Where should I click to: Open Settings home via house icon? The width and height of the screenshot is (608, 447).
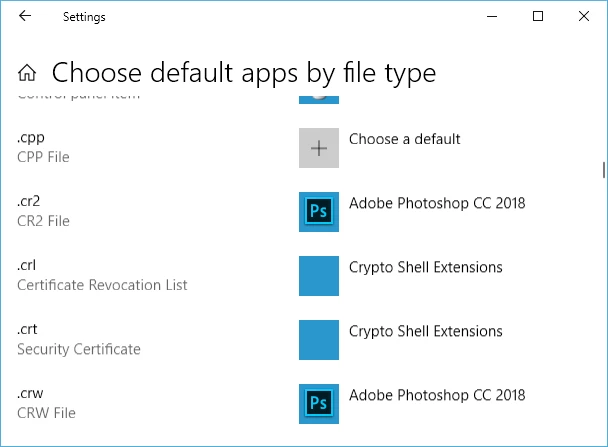(27, 73)
